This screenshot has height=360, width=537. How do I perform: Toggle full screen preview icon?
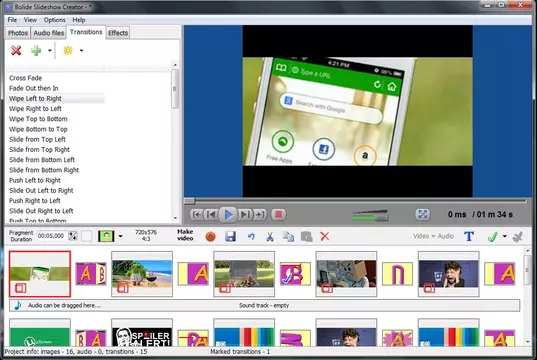click(x=423, y=215)
